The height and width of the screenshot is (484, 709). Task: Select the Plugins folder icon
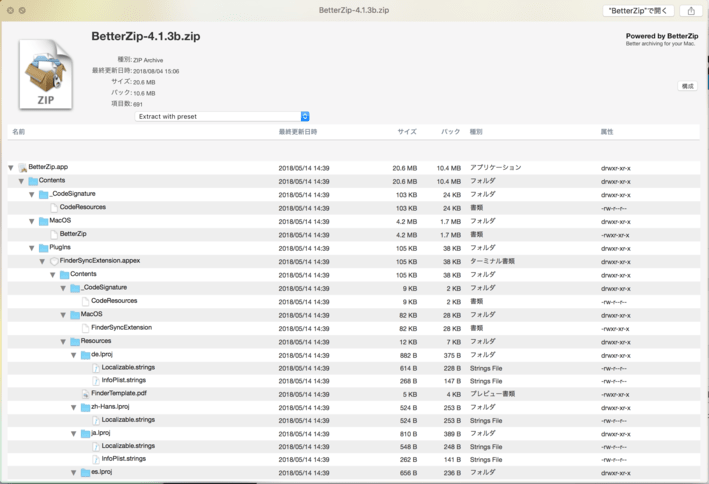coord(44,248)
